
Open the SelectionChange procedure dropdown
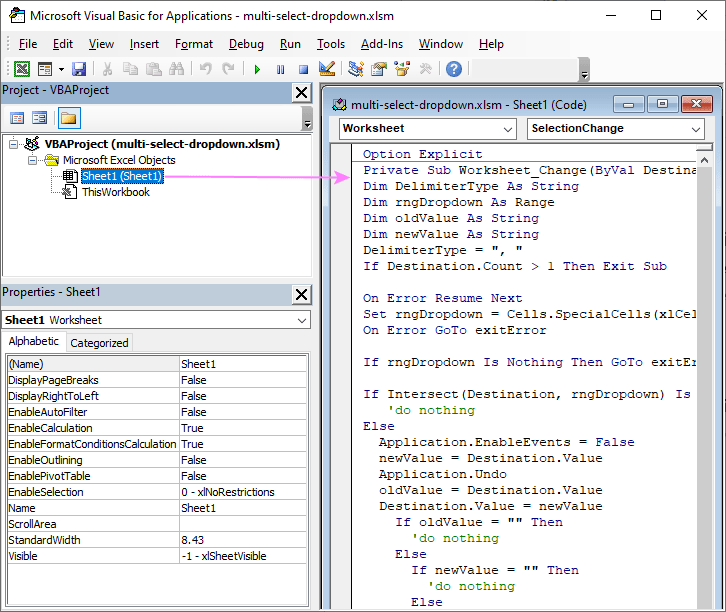click(x=616, y=129)
